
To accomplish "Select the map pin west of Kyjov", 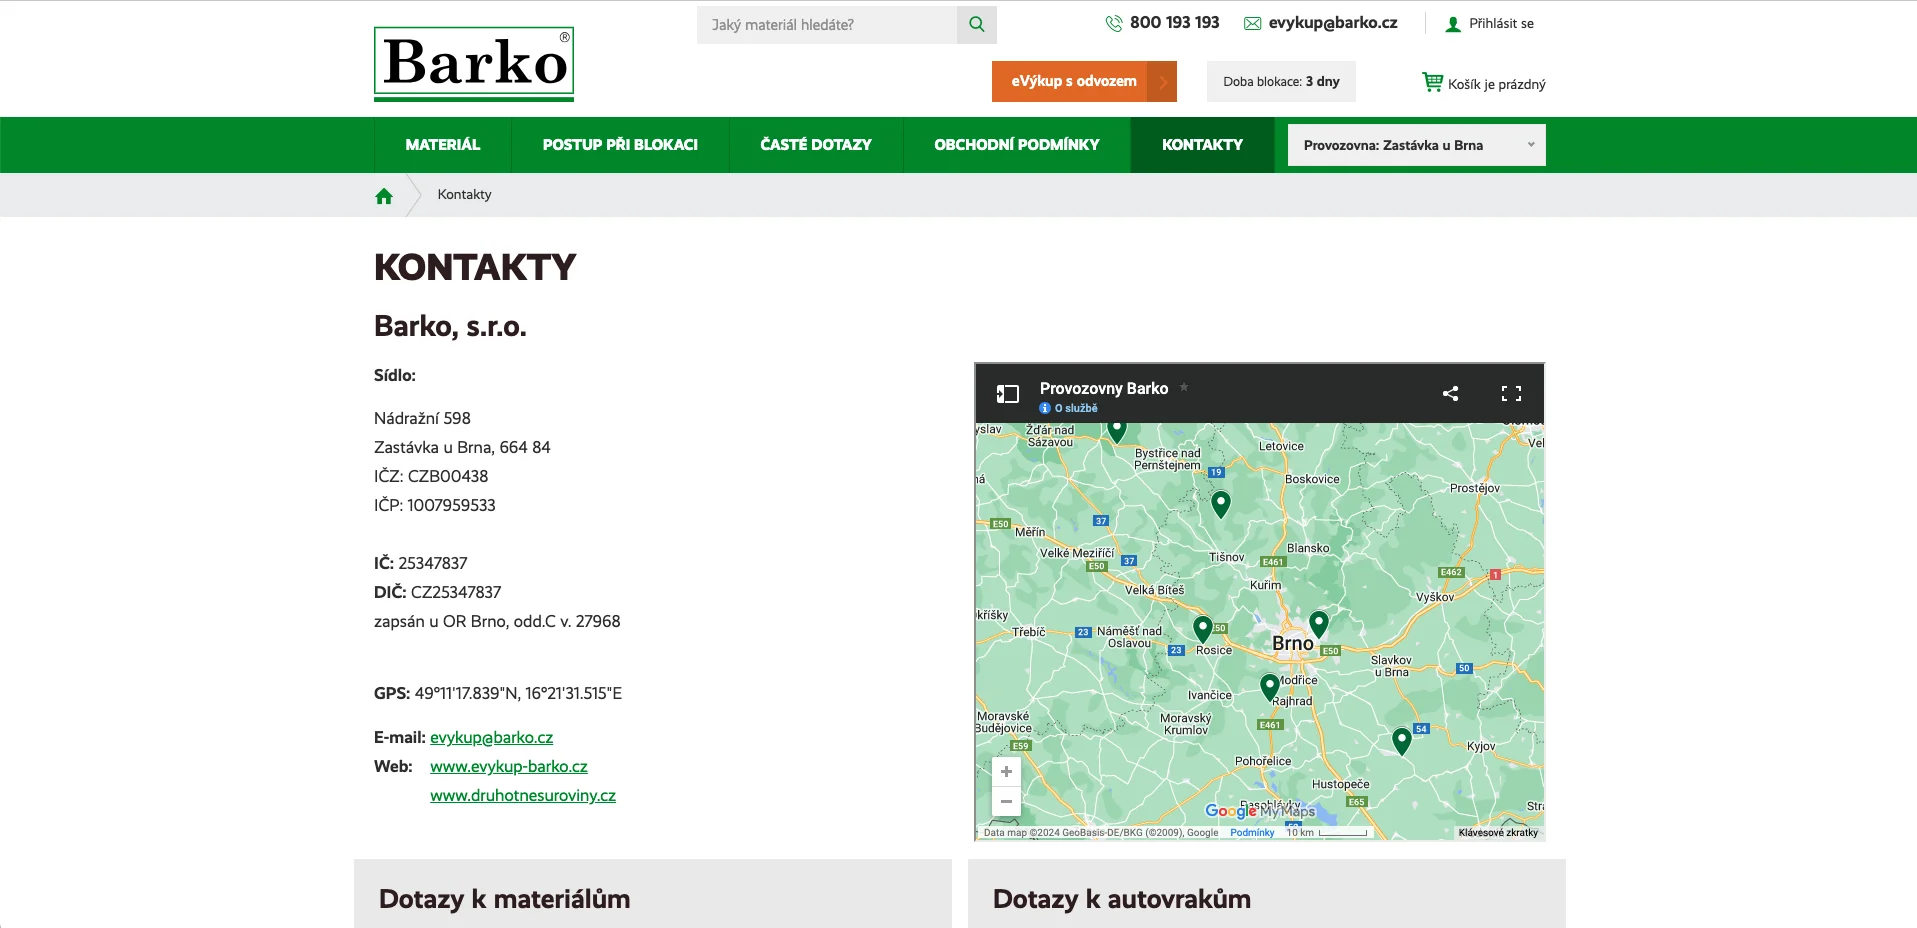I will pos(1402,741).
